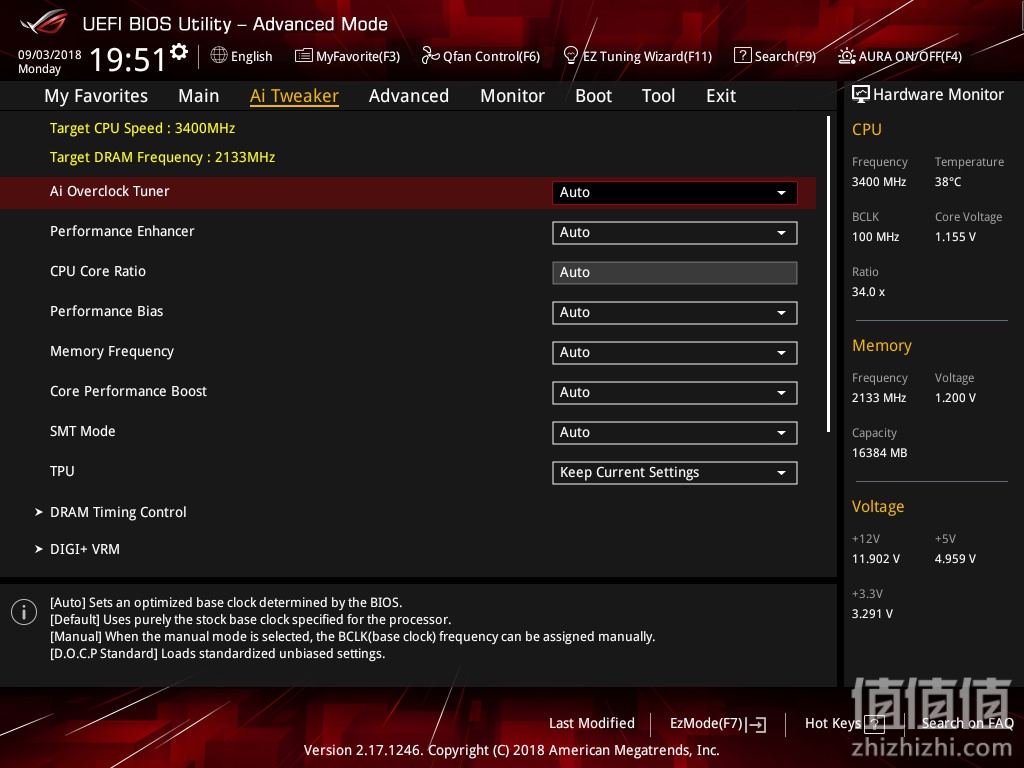Click Target DRAM Frequency : 2133MHz text
Viewport: 1024px width, 768px height.
click(163, 157)
